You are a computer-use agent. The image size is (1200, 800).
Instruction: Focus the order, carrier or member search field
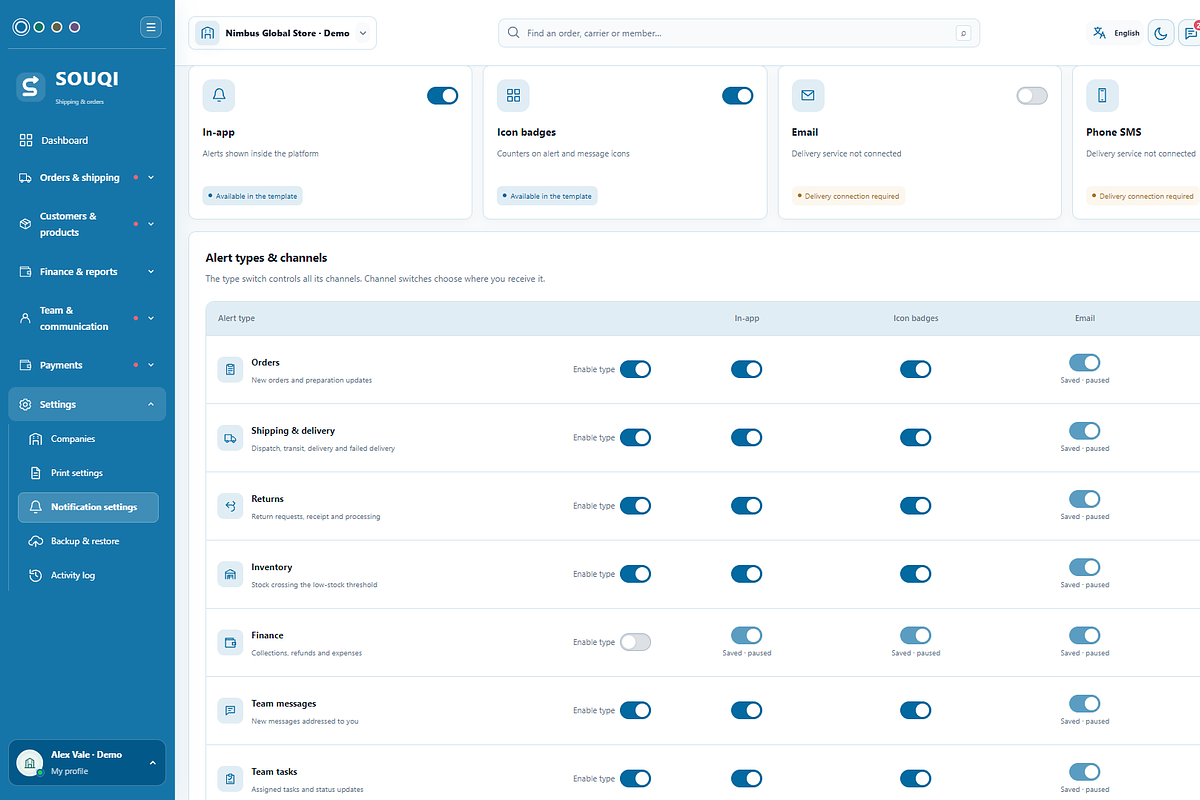click(739, 33)
